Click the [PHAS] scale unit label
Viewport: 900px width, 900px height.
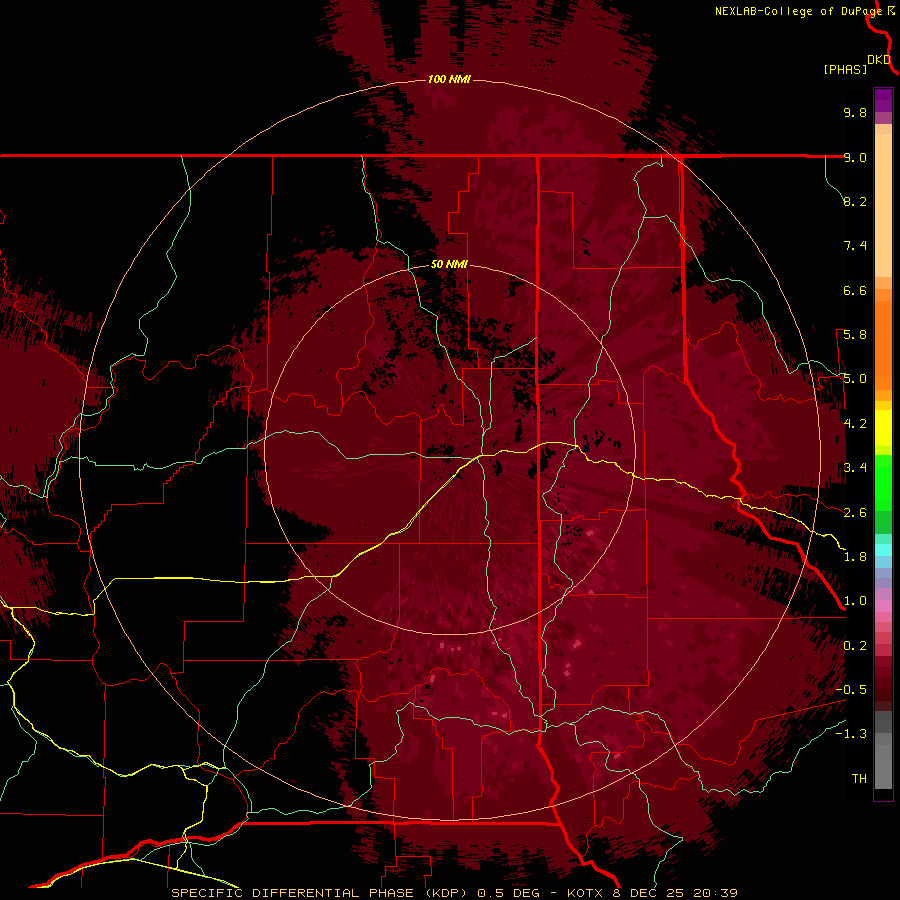(845, 69)
